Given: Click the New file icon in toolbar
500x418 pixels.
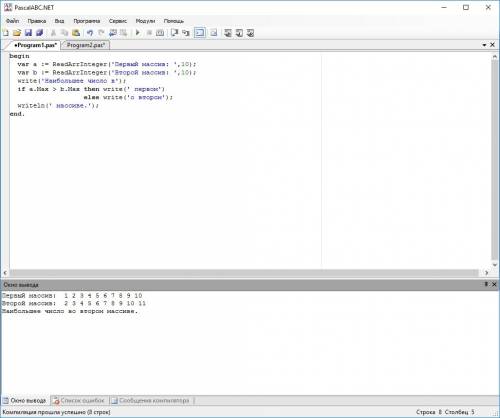Looking at the screenshot, I should (6, 33).
